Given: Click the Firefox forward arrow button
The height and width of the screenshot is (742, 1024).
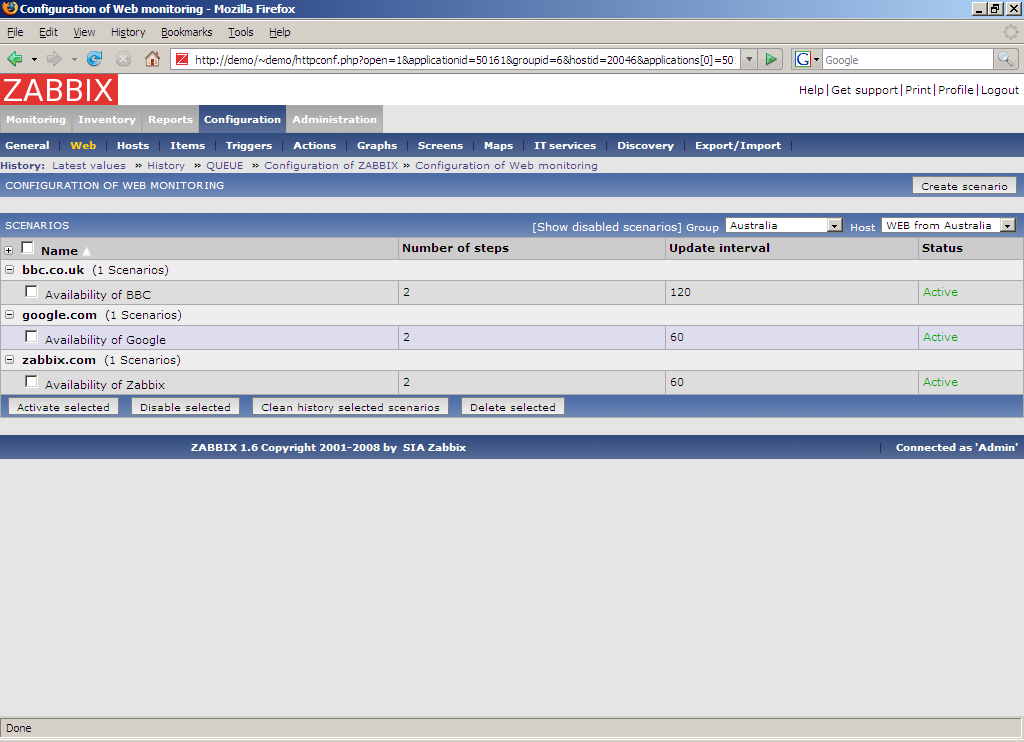Looking at the screenshot, I should (54, 59).
